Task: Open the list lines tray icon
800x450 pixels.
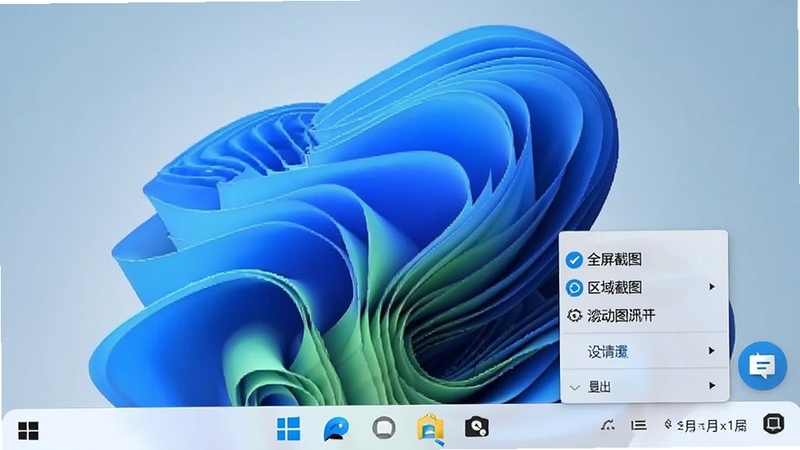Action: click(639, 425)
